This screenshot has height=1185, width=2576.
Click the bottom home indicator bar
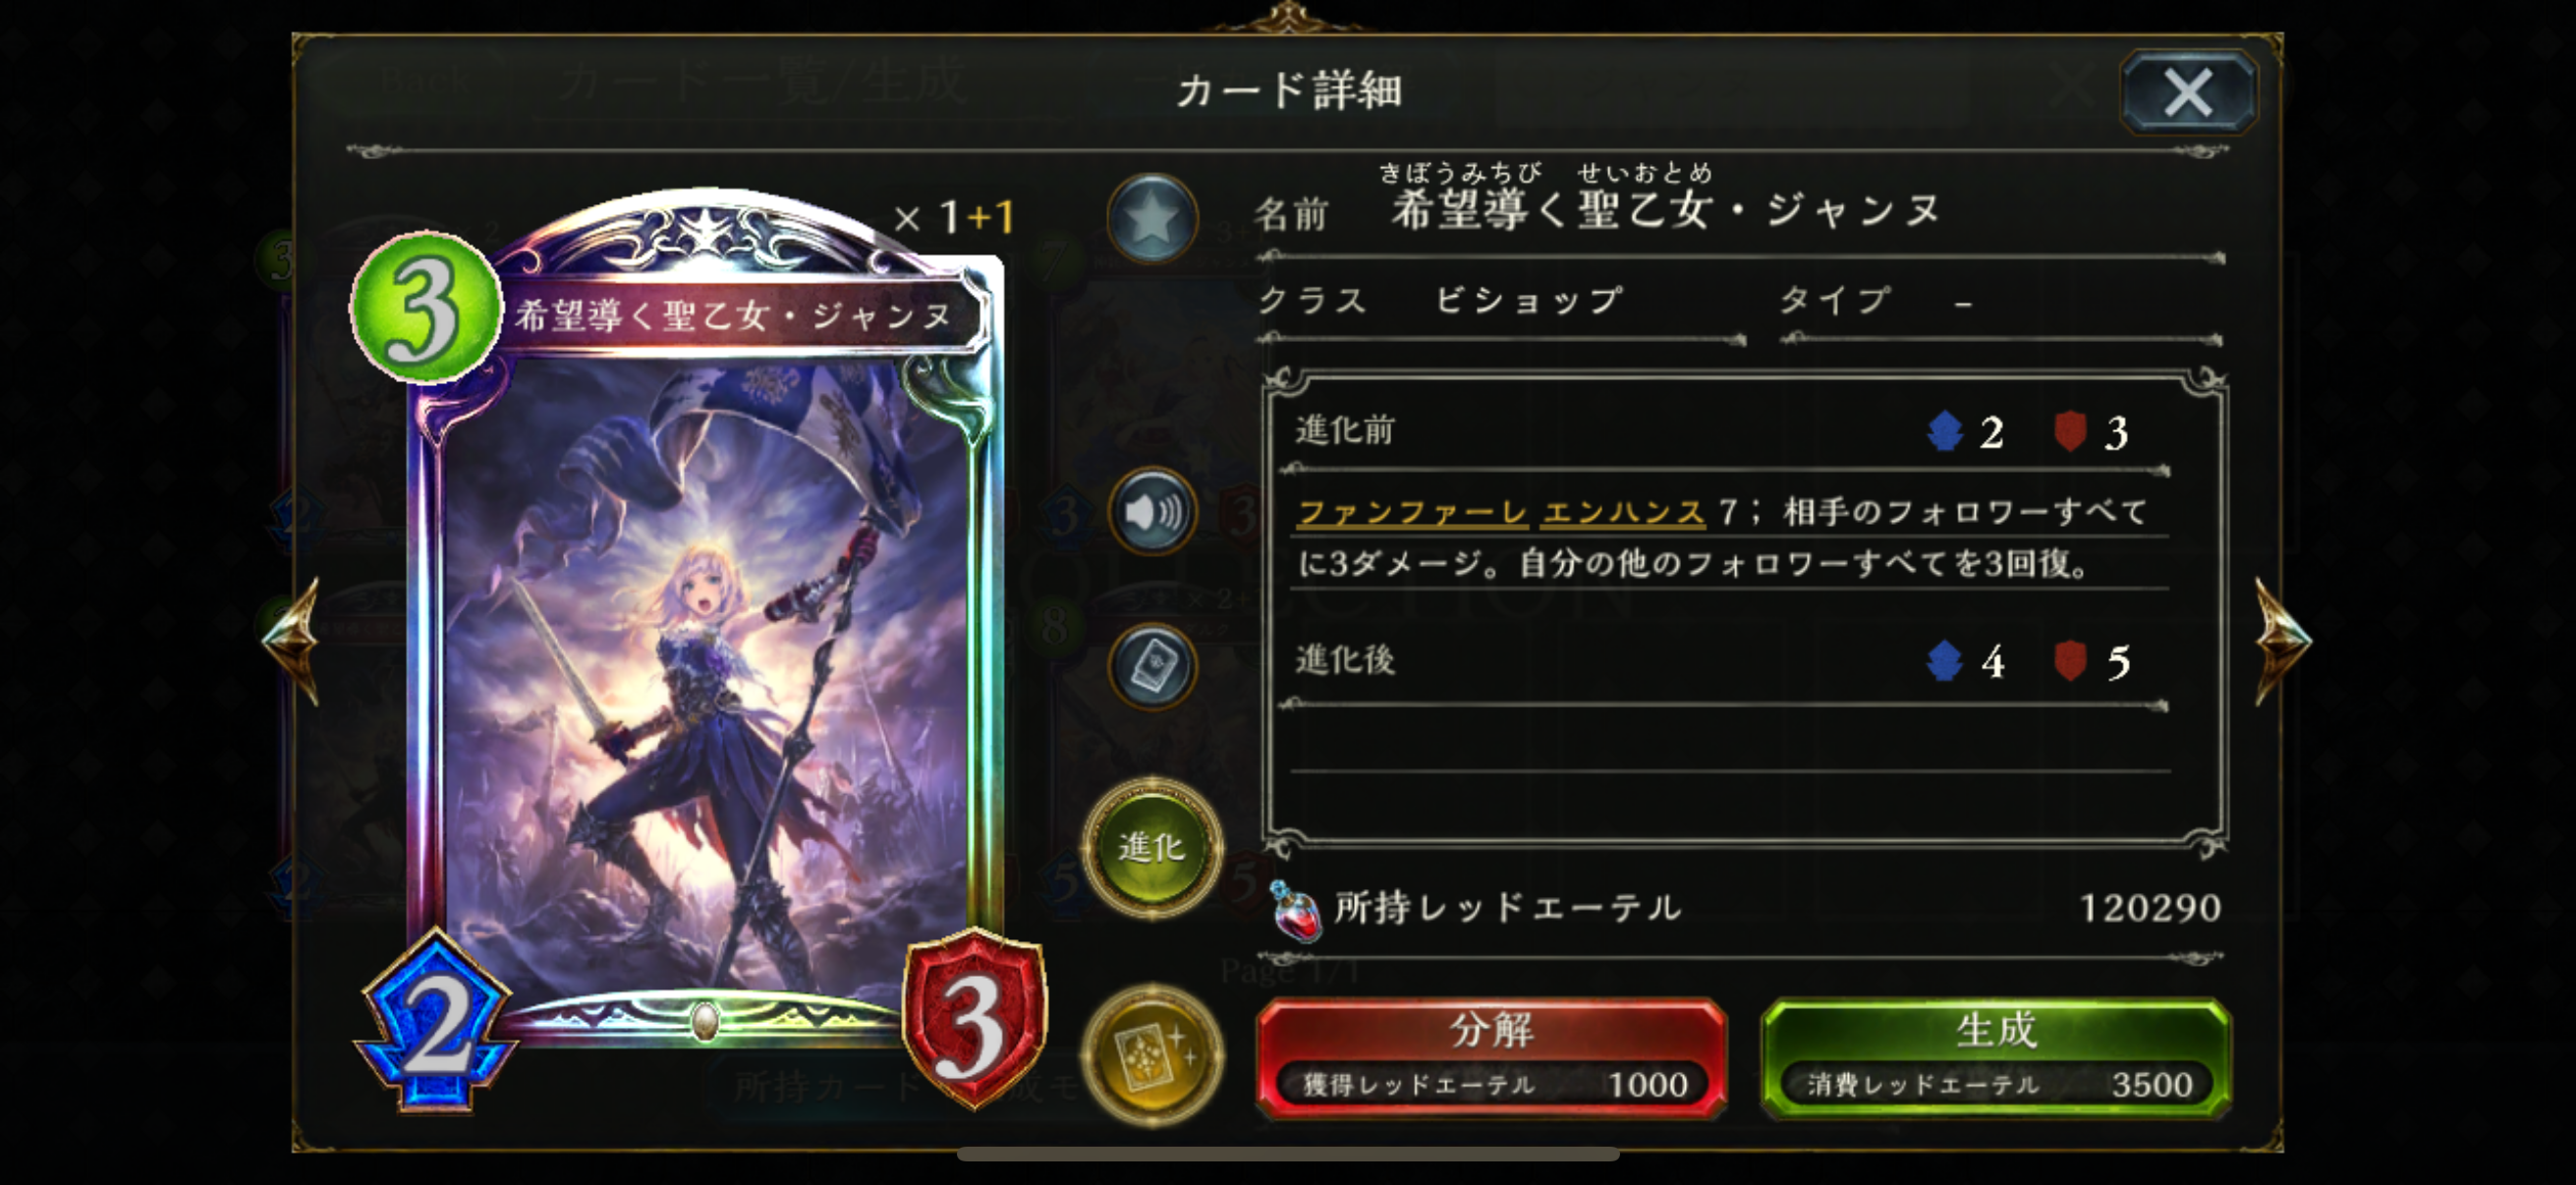pos(1288,1154)
